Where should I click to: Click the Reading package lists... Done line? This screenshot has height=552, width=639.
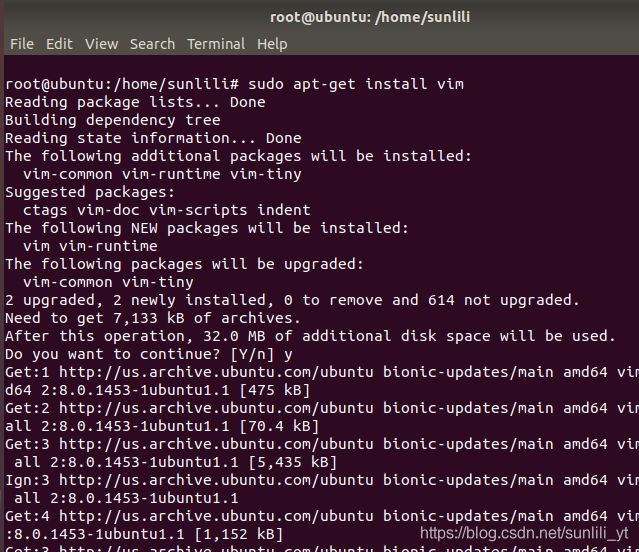(x=135, y=102)
